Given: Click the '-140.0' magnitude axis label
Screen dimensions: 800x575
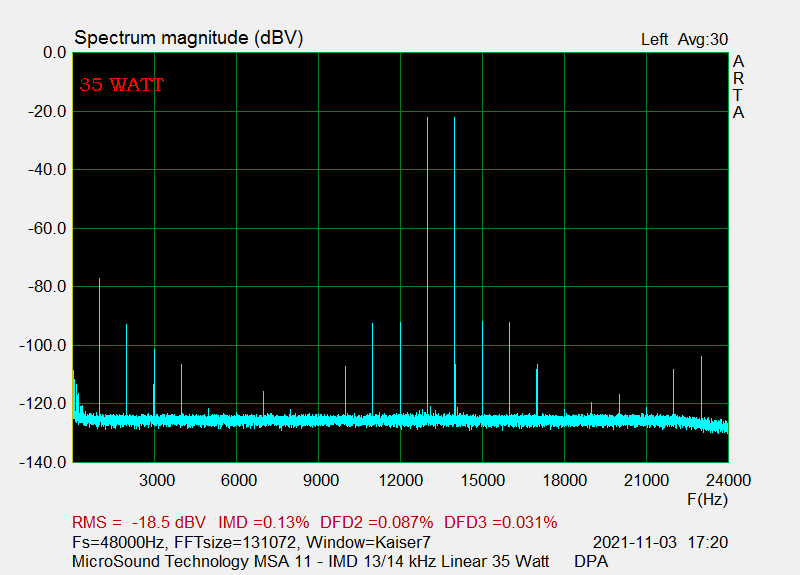Looking at the screenshot, I should pyautogui.click(x=43, y=463).
